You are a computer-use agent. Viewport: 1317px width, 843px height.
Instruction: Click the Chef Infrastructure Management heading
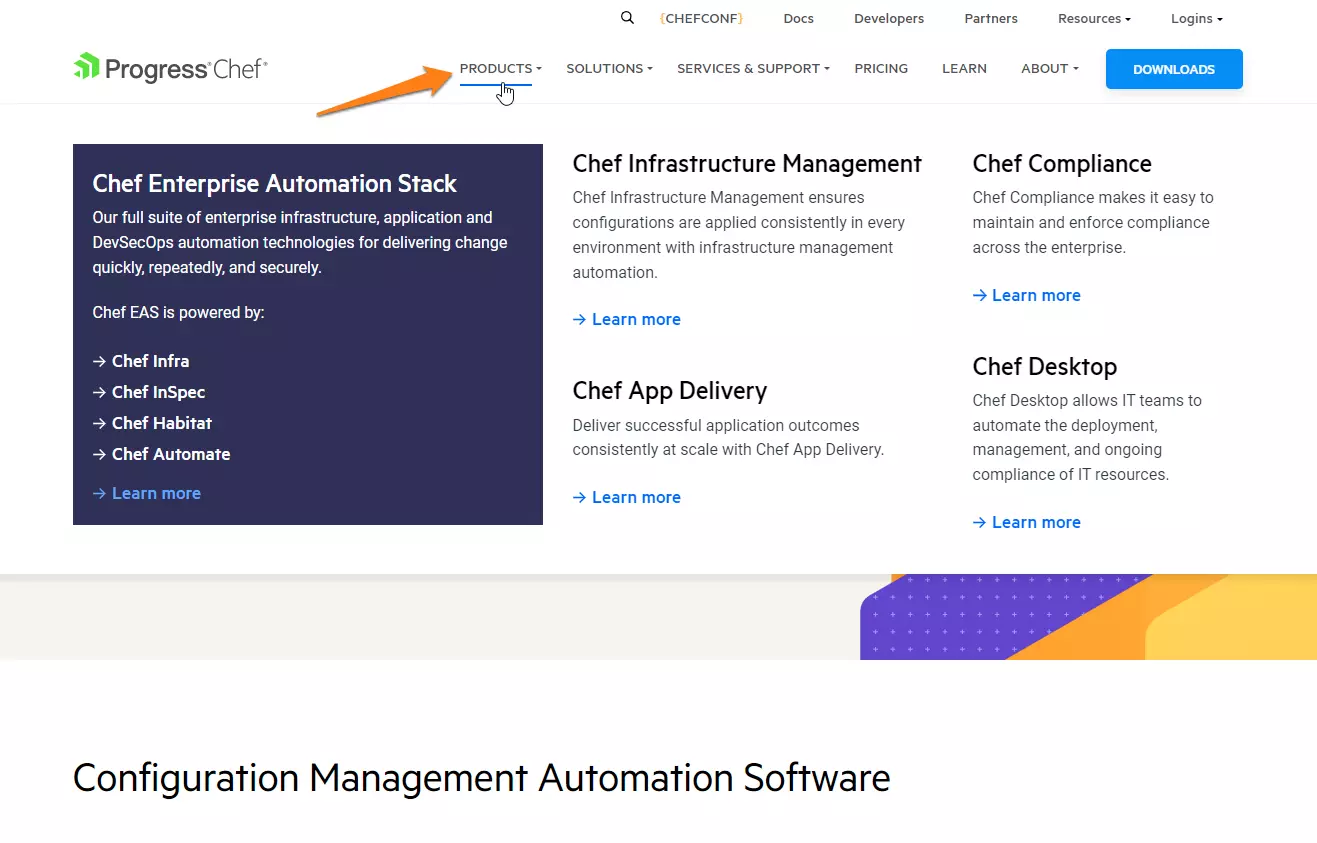tap(747, 164)
